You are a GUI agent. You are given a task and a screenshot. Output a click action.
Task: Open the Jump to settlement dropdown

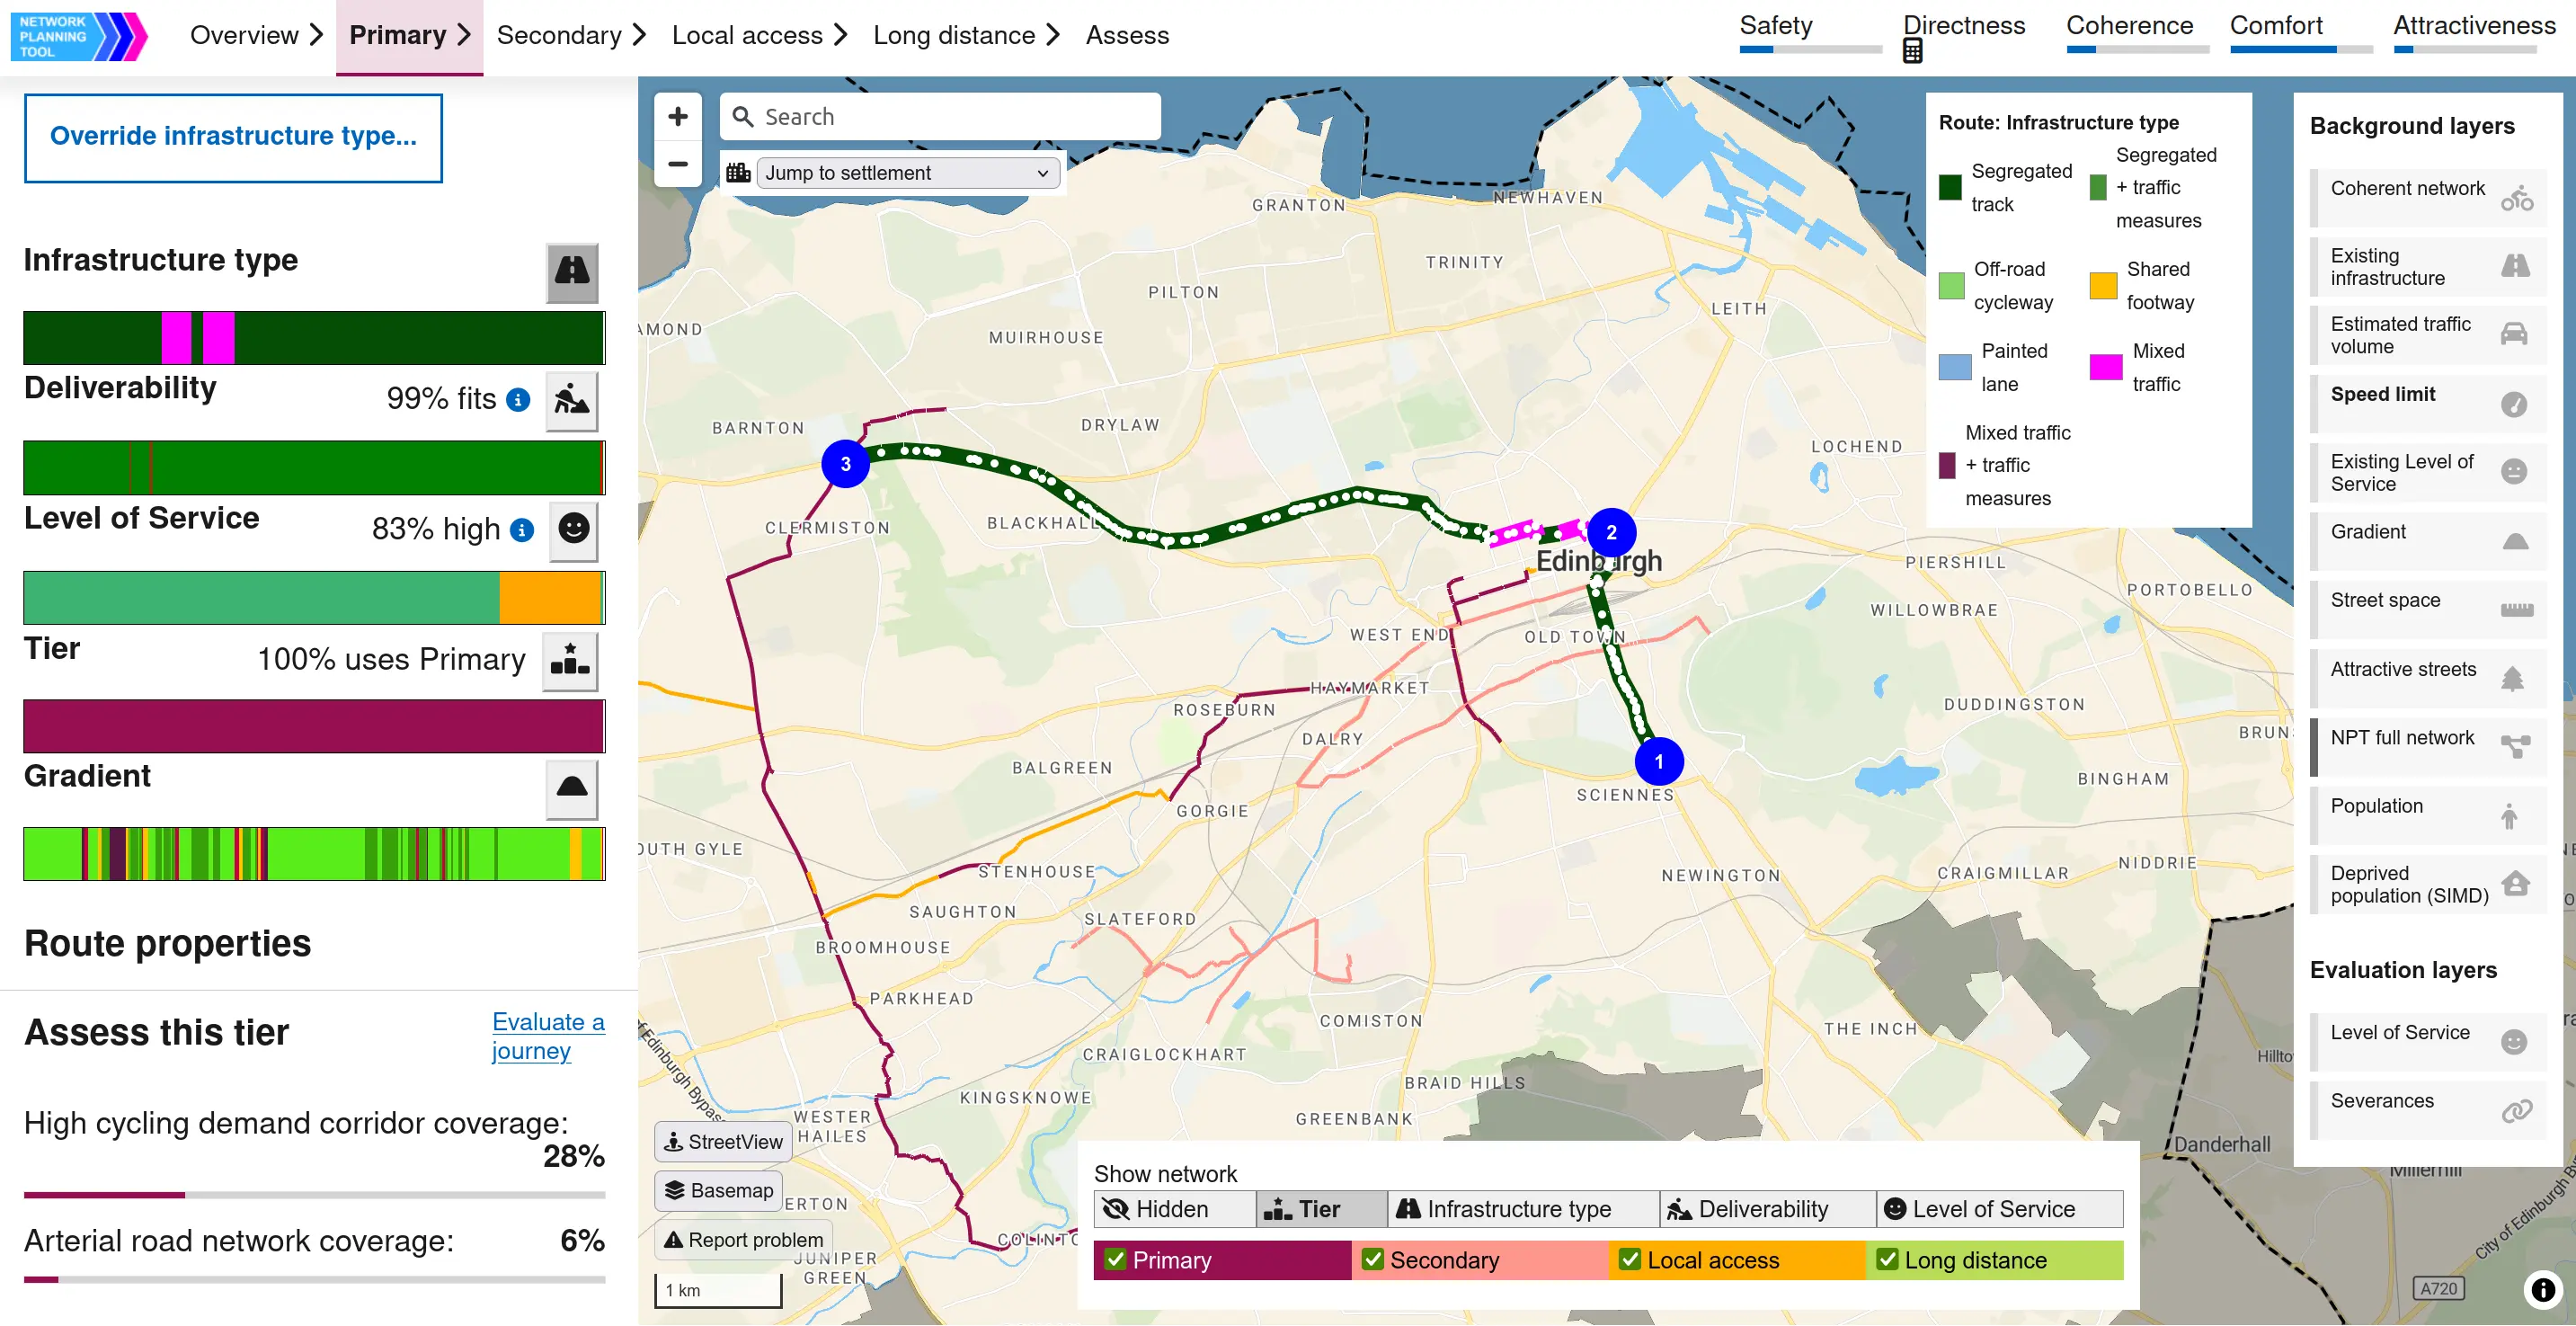[x=906, y=173]
